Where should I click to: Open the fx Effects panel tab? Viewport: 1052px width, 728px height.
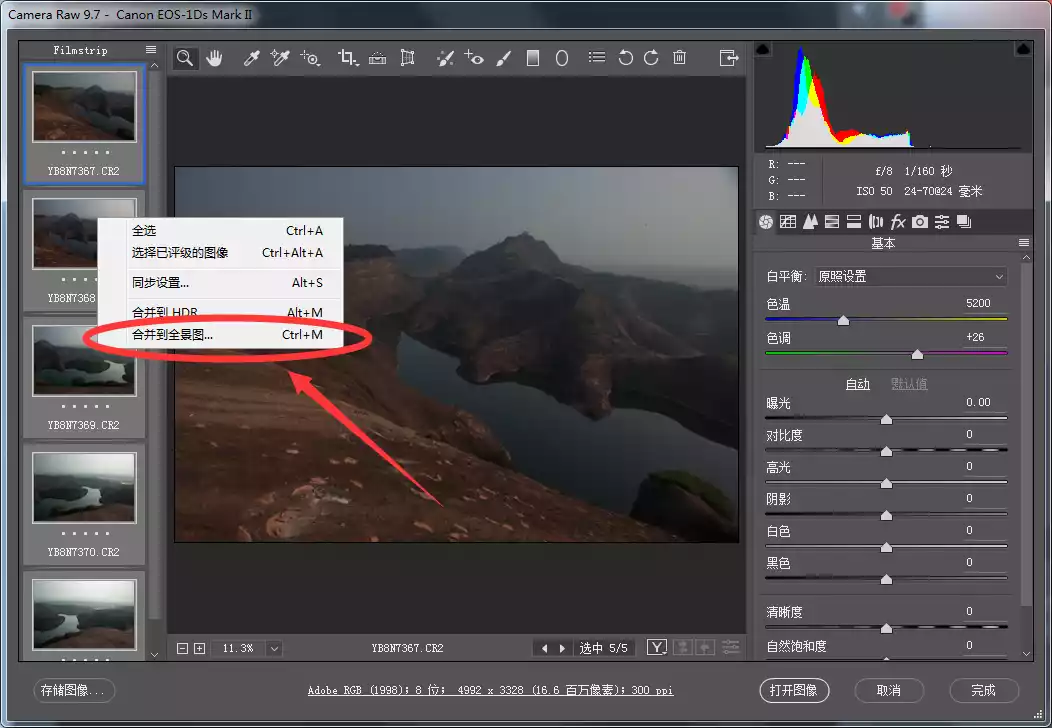click(898, 222)
